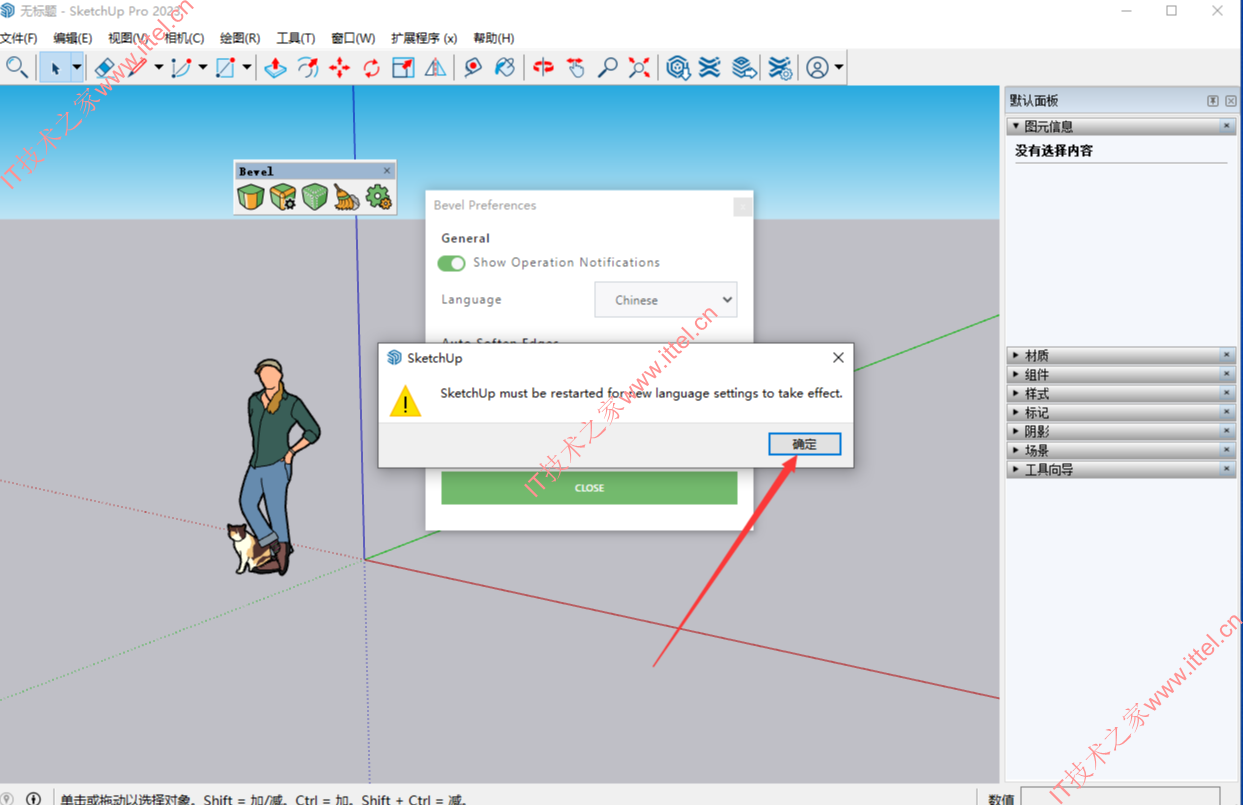Close the Bevel floating toolbar
Image resolution: width=1243 pixels, height=805 pixels.
[x=387, y=171]
